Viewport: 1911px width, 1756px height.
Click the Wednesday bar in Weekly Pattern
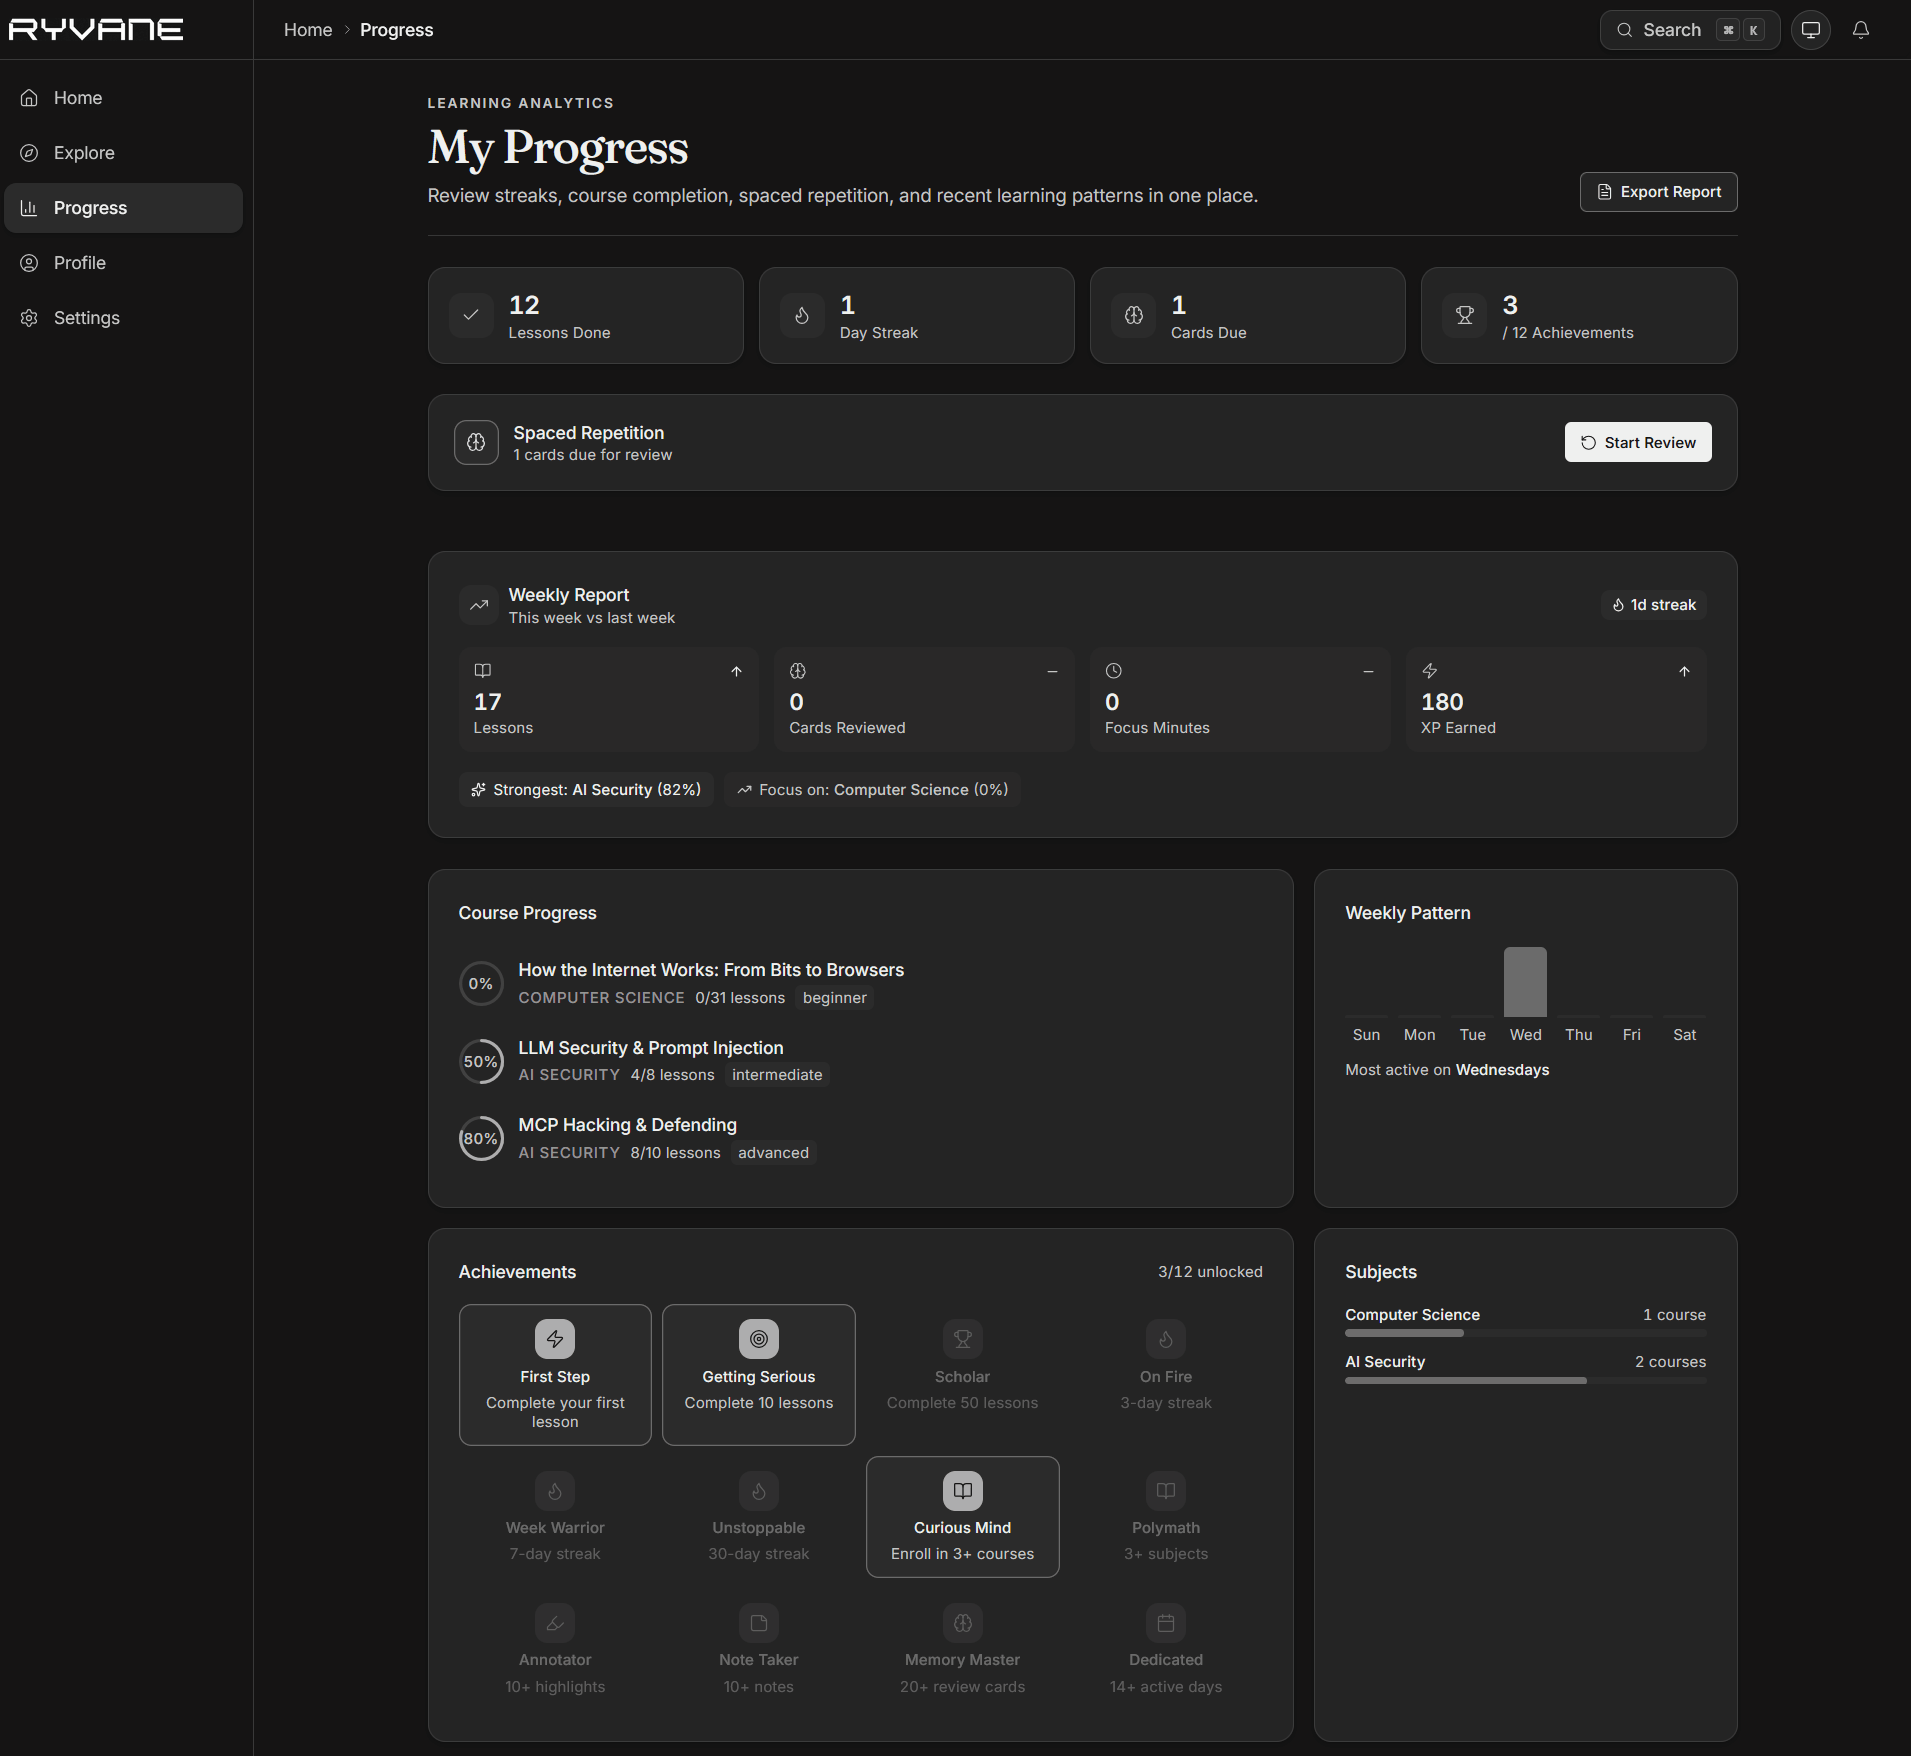click(x=1525, y=981)
